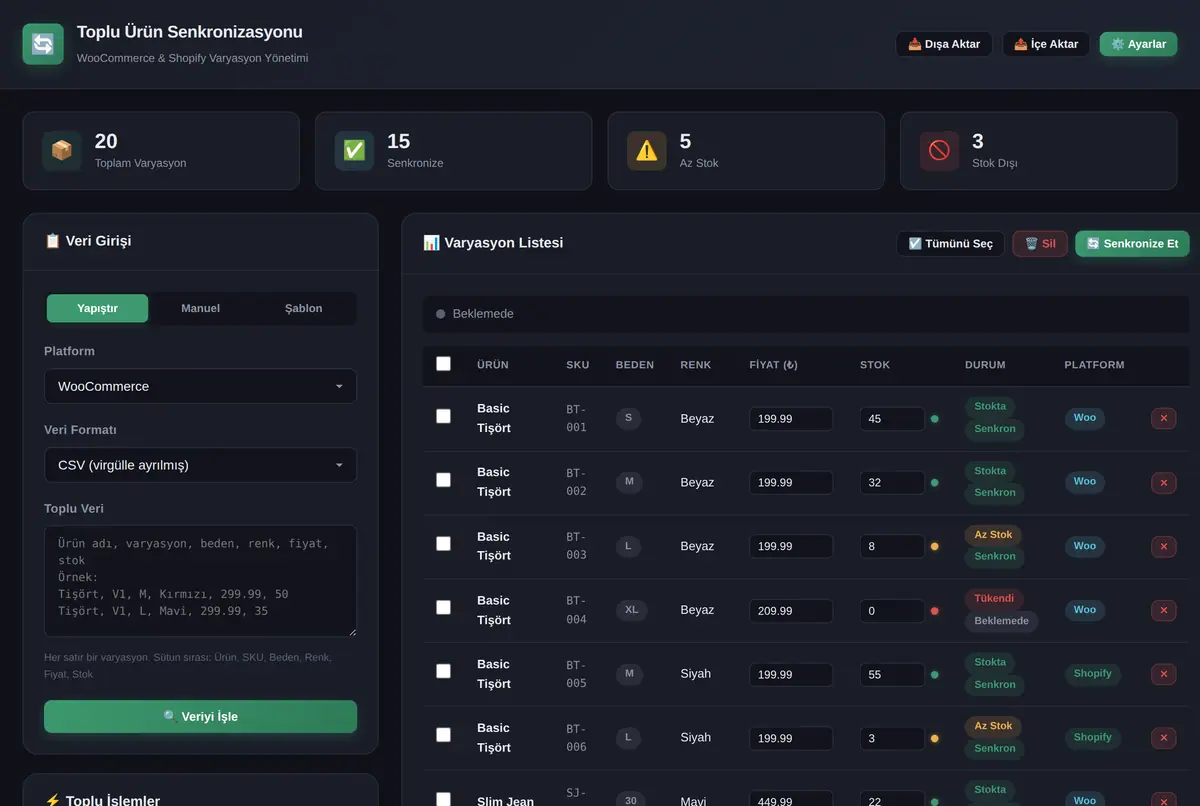Tick the checkbox for BT-002

tap(444, 480)
